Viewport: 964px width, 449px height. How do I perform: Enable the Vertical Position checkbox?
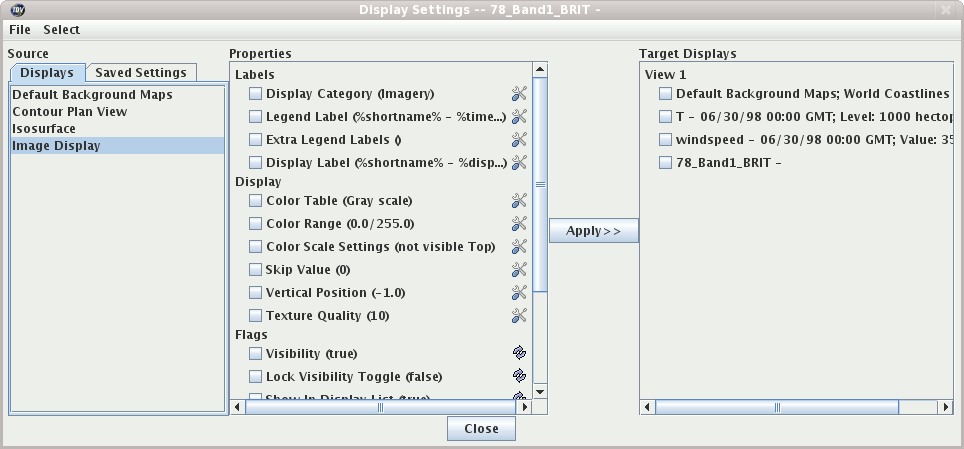256,293
